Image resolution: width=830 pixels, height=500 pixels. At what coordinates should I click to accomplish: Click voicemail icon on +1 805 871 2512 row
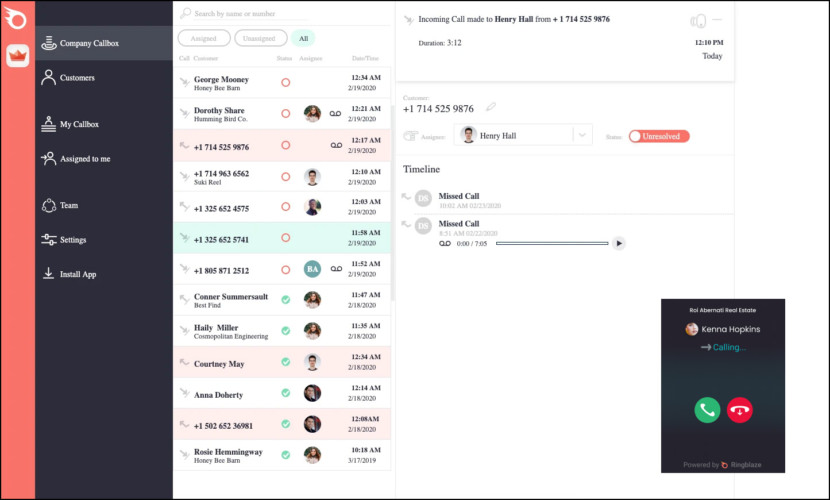[336, 269]
